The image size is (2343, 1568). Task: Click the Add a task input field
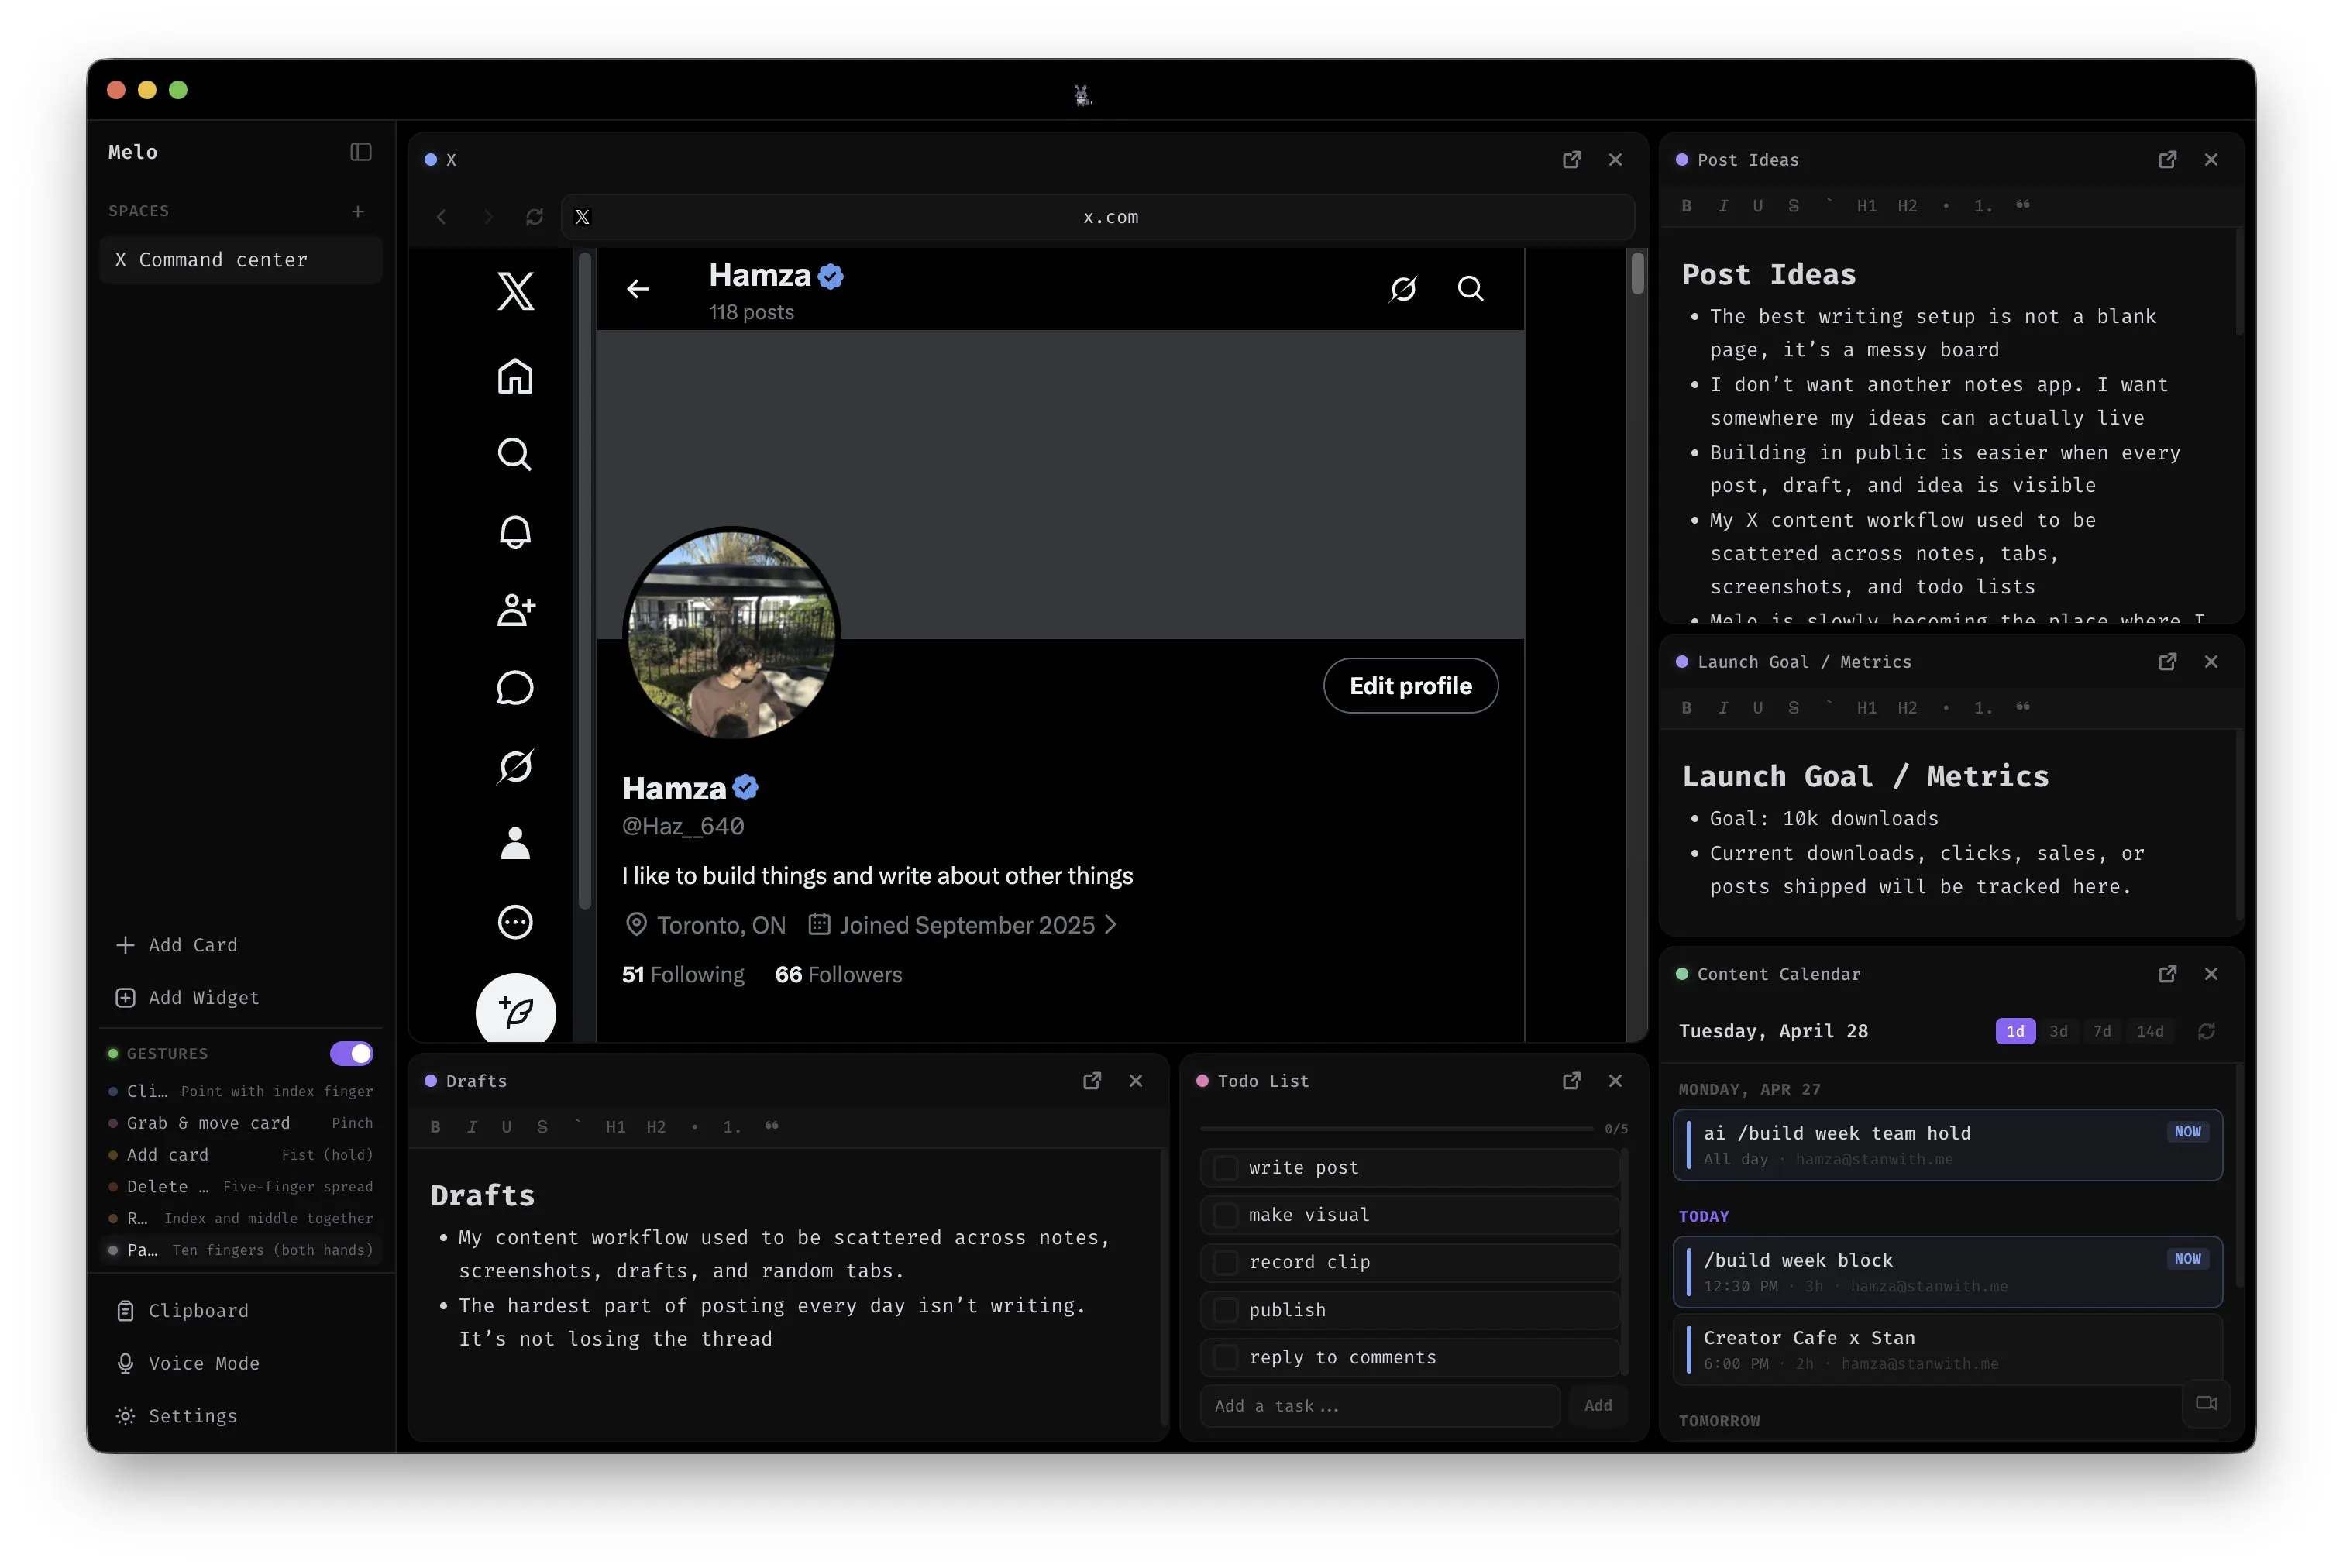1380,1406
